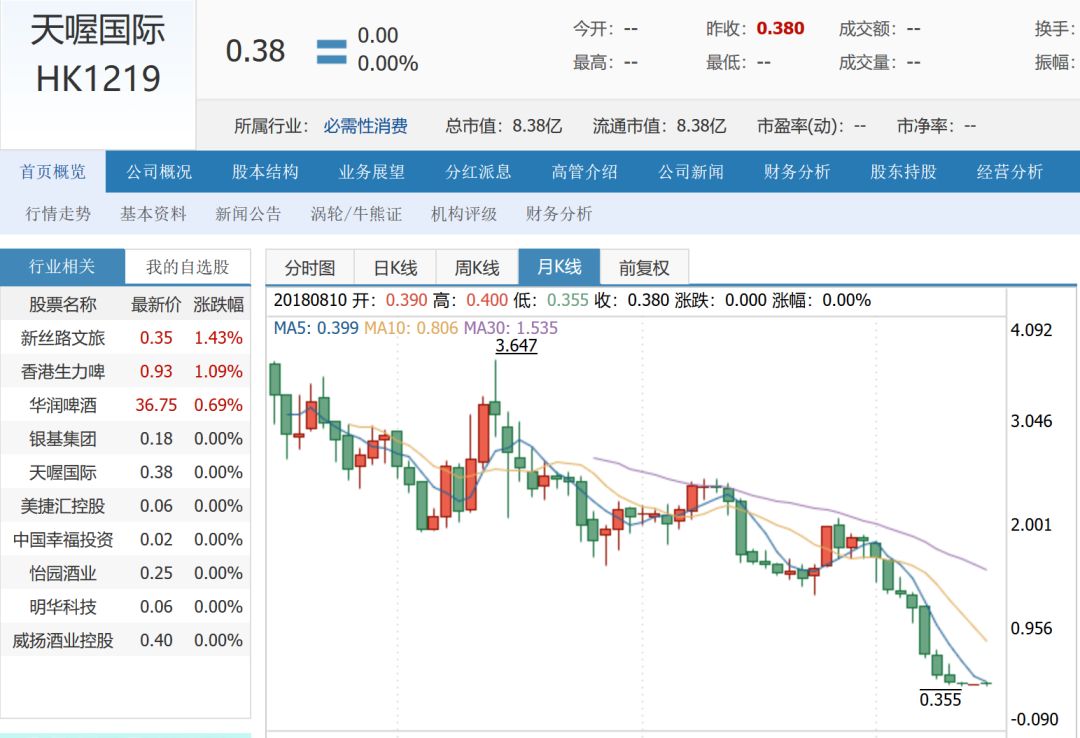Switch to 前复权 price adjustment mode
The width and height of the screenshot is (1080, 738).
coord(646,267)
